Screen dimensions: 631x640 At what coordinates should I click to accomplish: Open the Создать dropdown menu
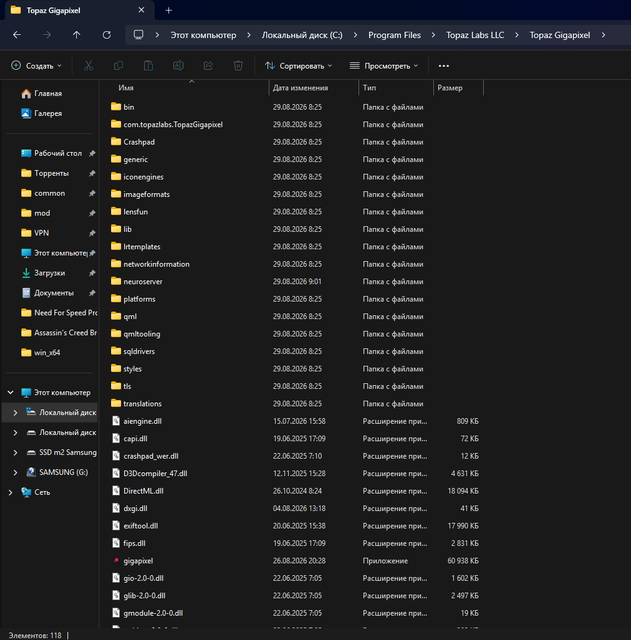click(x=37, y=66)
